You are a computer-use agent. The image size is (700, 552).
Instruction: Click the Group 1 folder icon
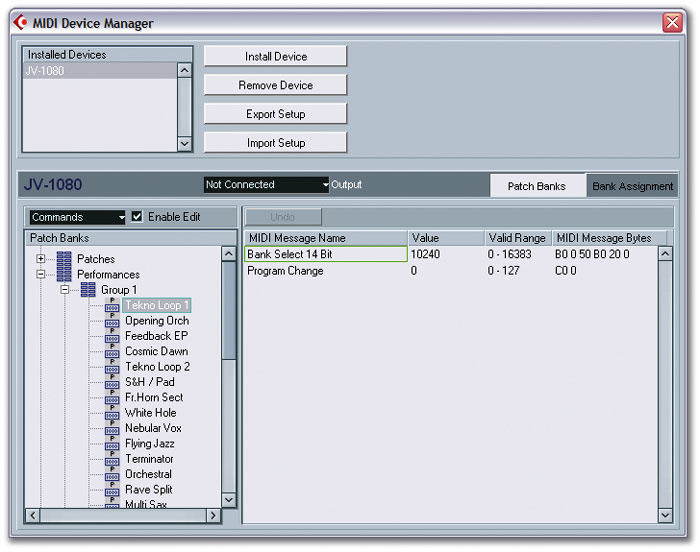[x=88, y=290]
